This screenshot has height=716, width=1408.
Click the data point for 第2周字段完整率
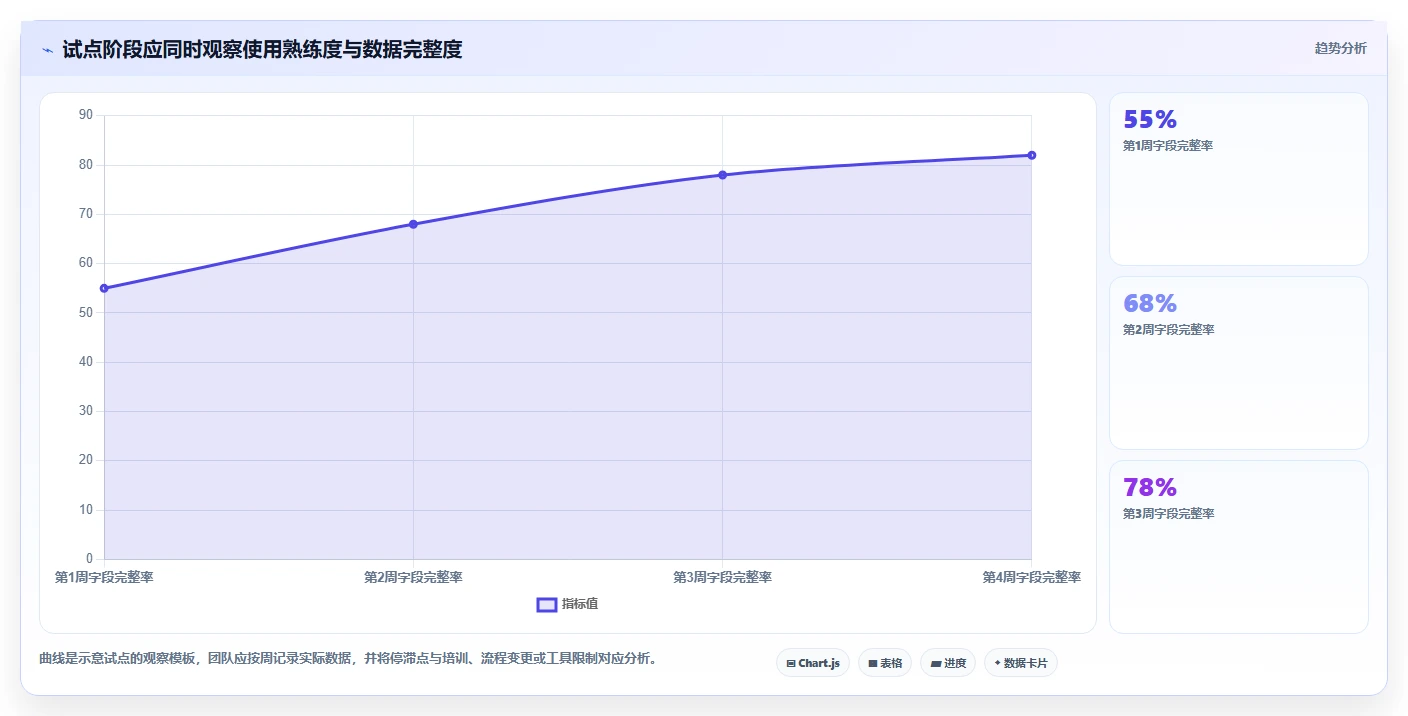point(413,224)
